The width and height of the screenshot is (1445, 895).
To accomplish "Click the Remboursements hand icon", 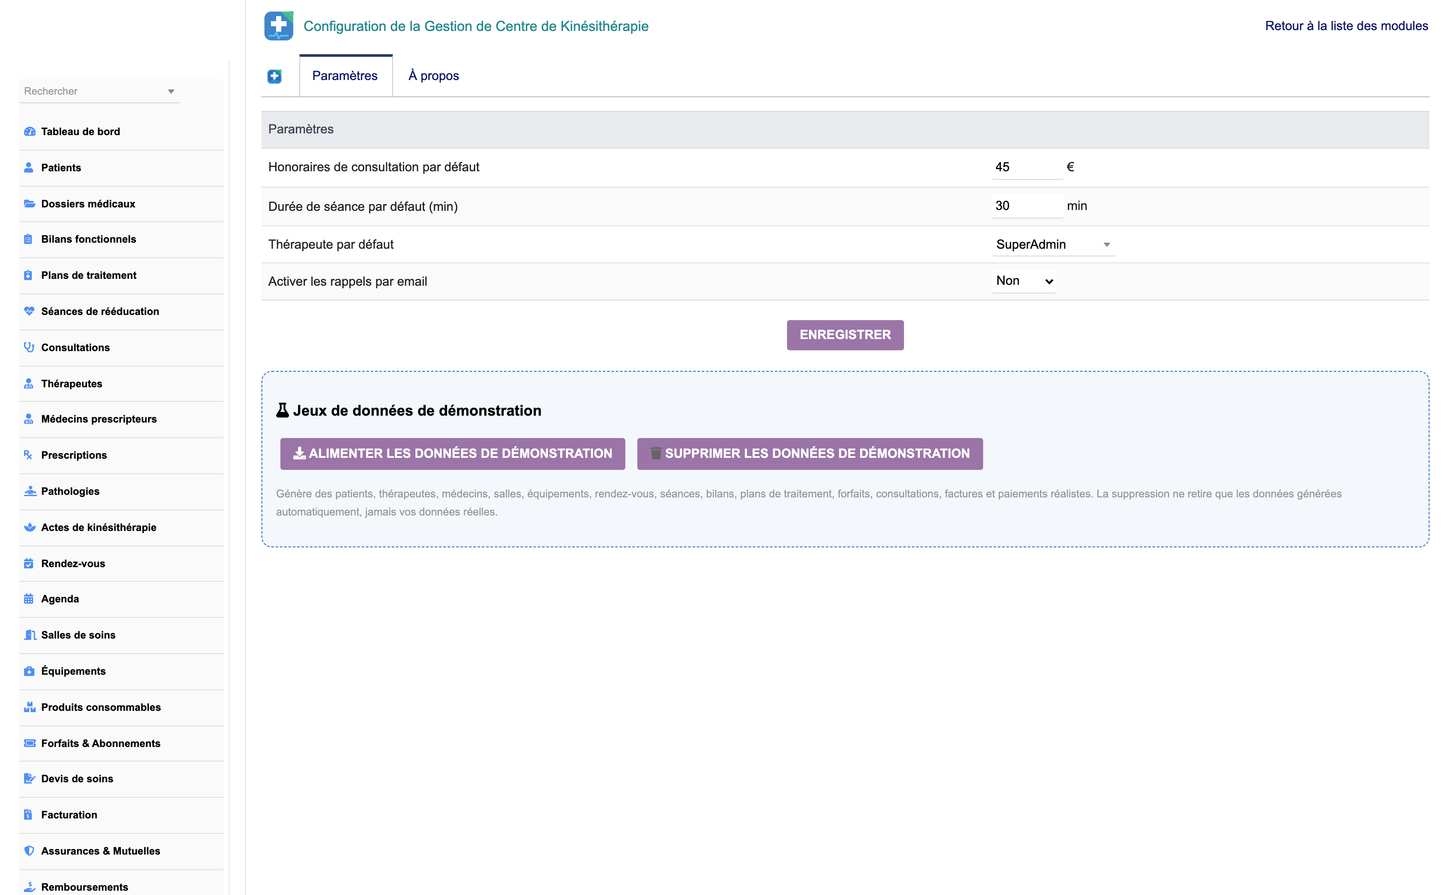I will tap(29, 887).
